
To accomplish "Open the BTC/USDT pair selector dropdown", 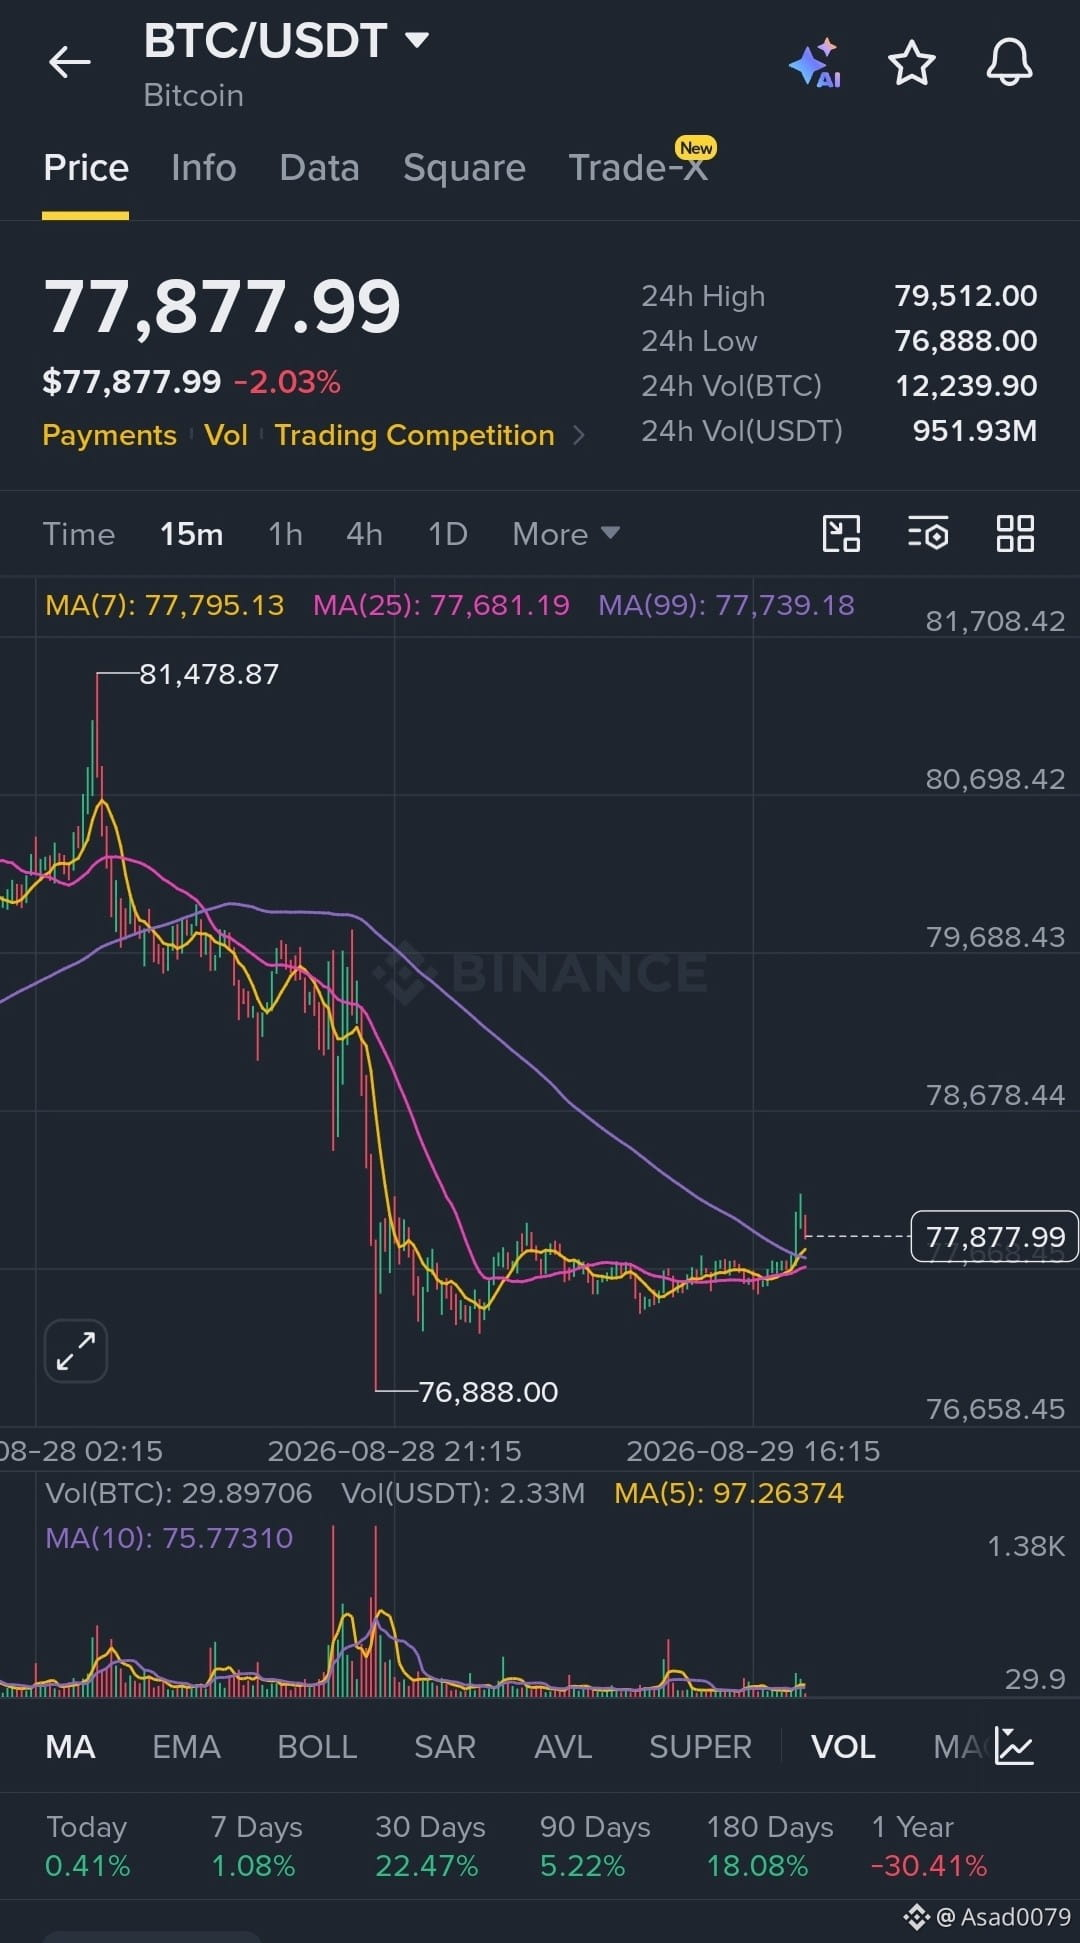I will pyautogui.click(x=286, y=41).
